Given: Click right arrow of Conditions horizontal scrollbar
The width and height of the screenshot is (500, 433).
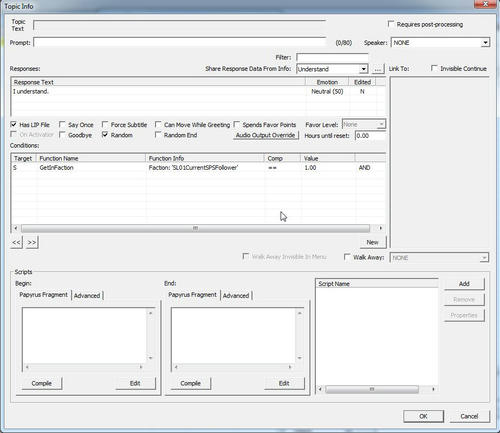Looking at the screenshot, I should 380,228.
